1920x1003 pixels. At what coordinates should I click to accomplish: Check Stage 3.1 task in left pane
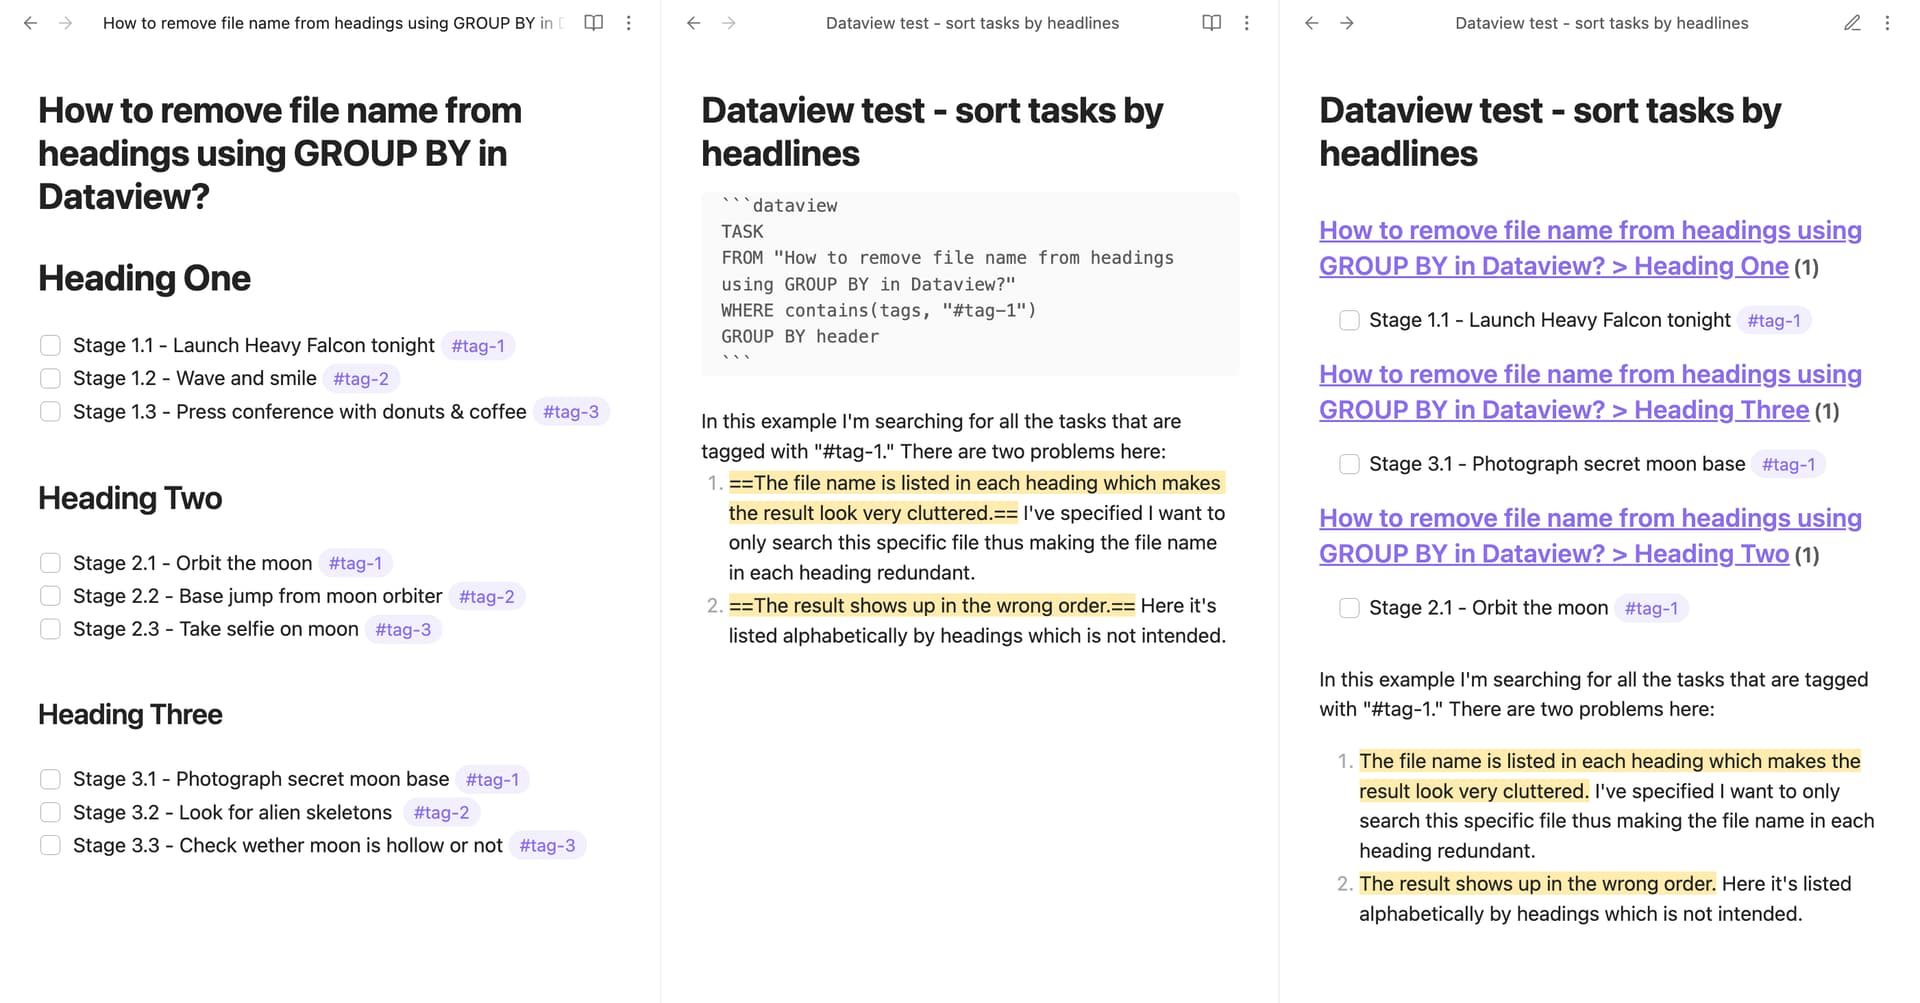pos(50,779)
